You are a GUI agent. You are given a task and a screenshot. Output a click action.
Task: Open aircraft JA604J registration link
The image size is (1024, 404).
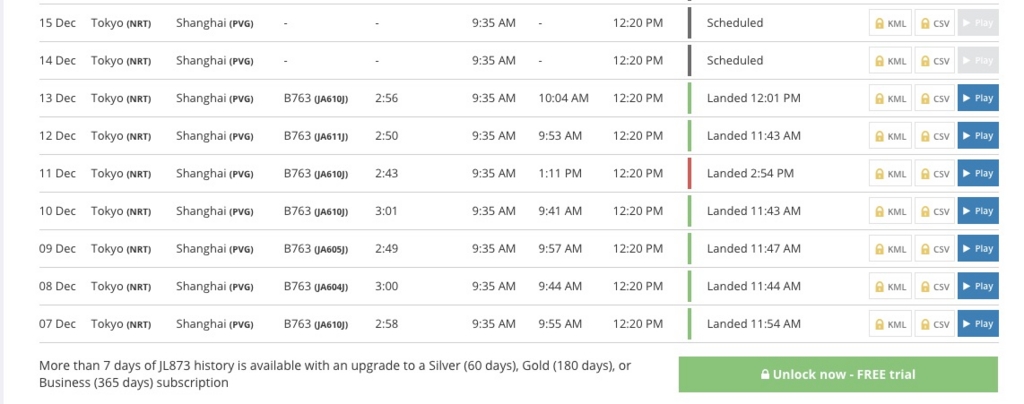331,286
